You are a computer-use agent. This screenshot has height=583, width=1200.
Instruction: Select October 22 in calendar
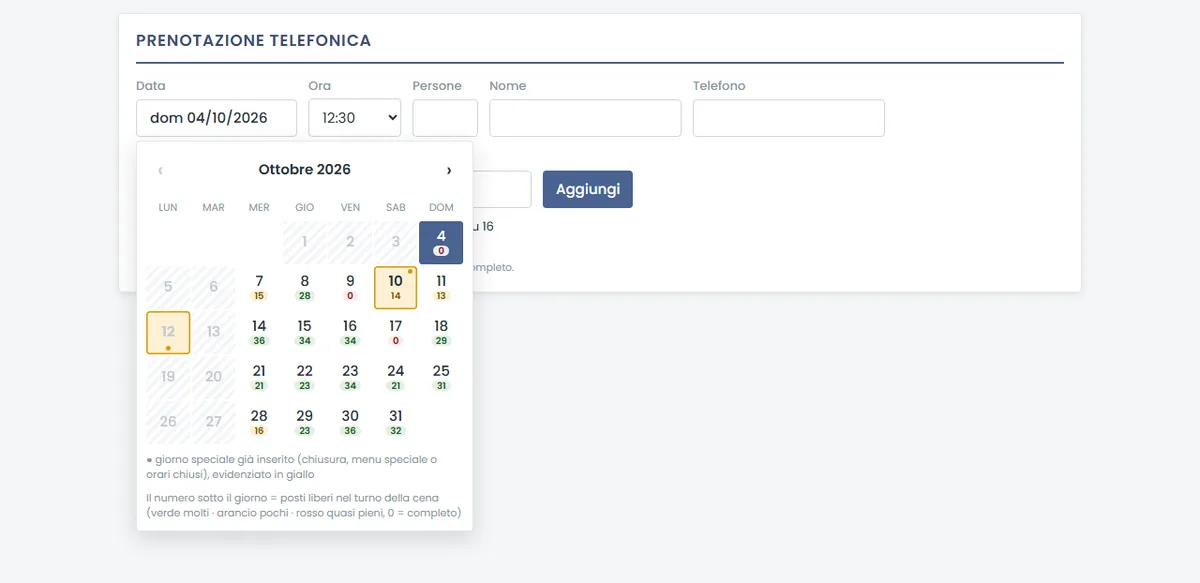(305, 377)
